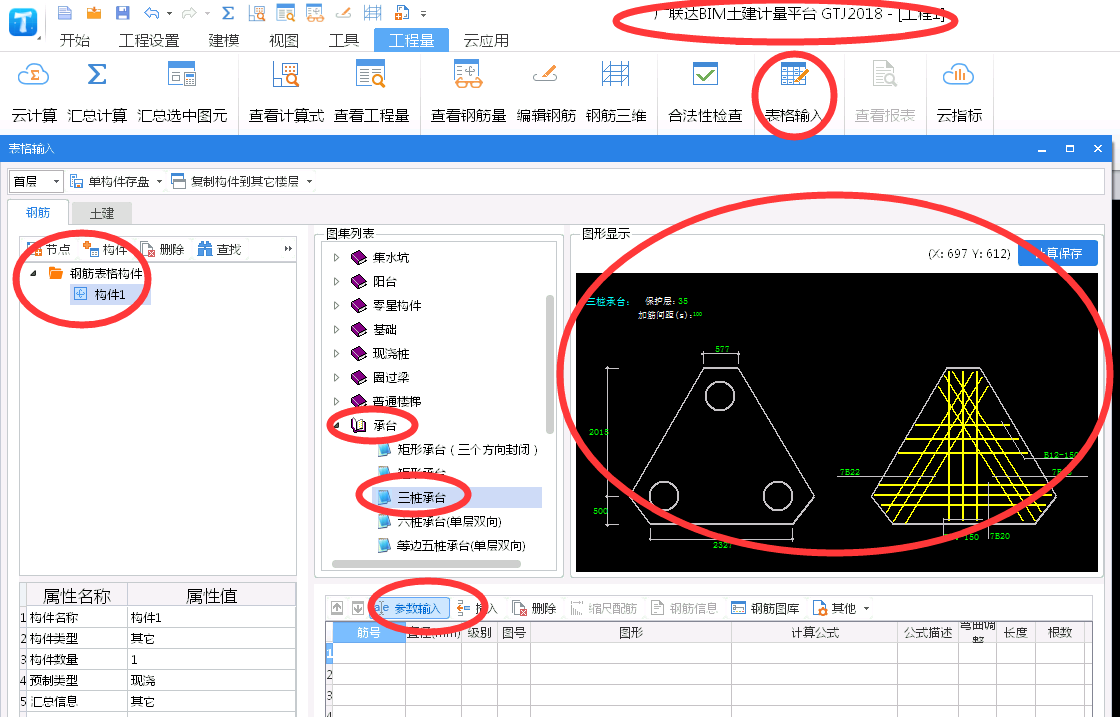Click 删除 in the component tree toolbar
Screen dimensions: 1120x717
[163, 249]
